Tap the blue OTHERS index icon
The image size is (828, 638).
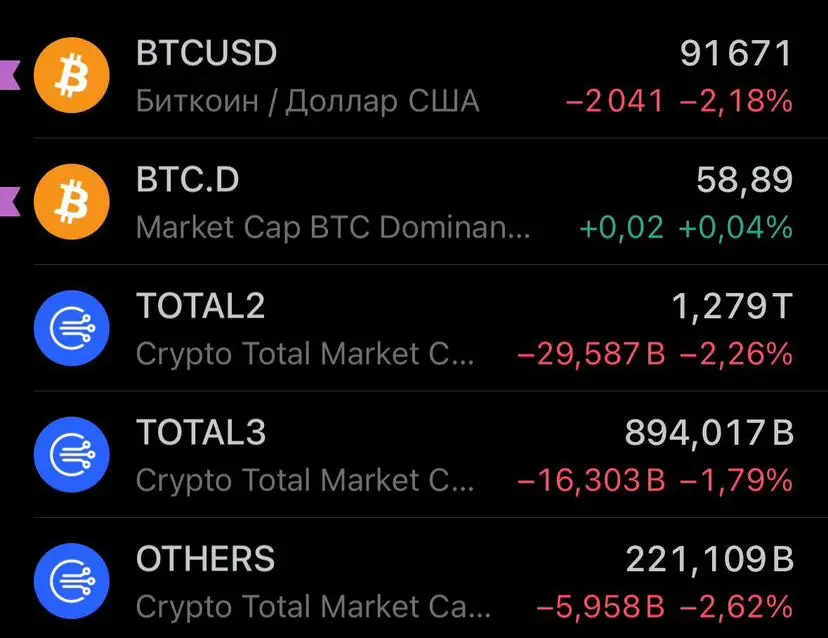click(71, 582)
